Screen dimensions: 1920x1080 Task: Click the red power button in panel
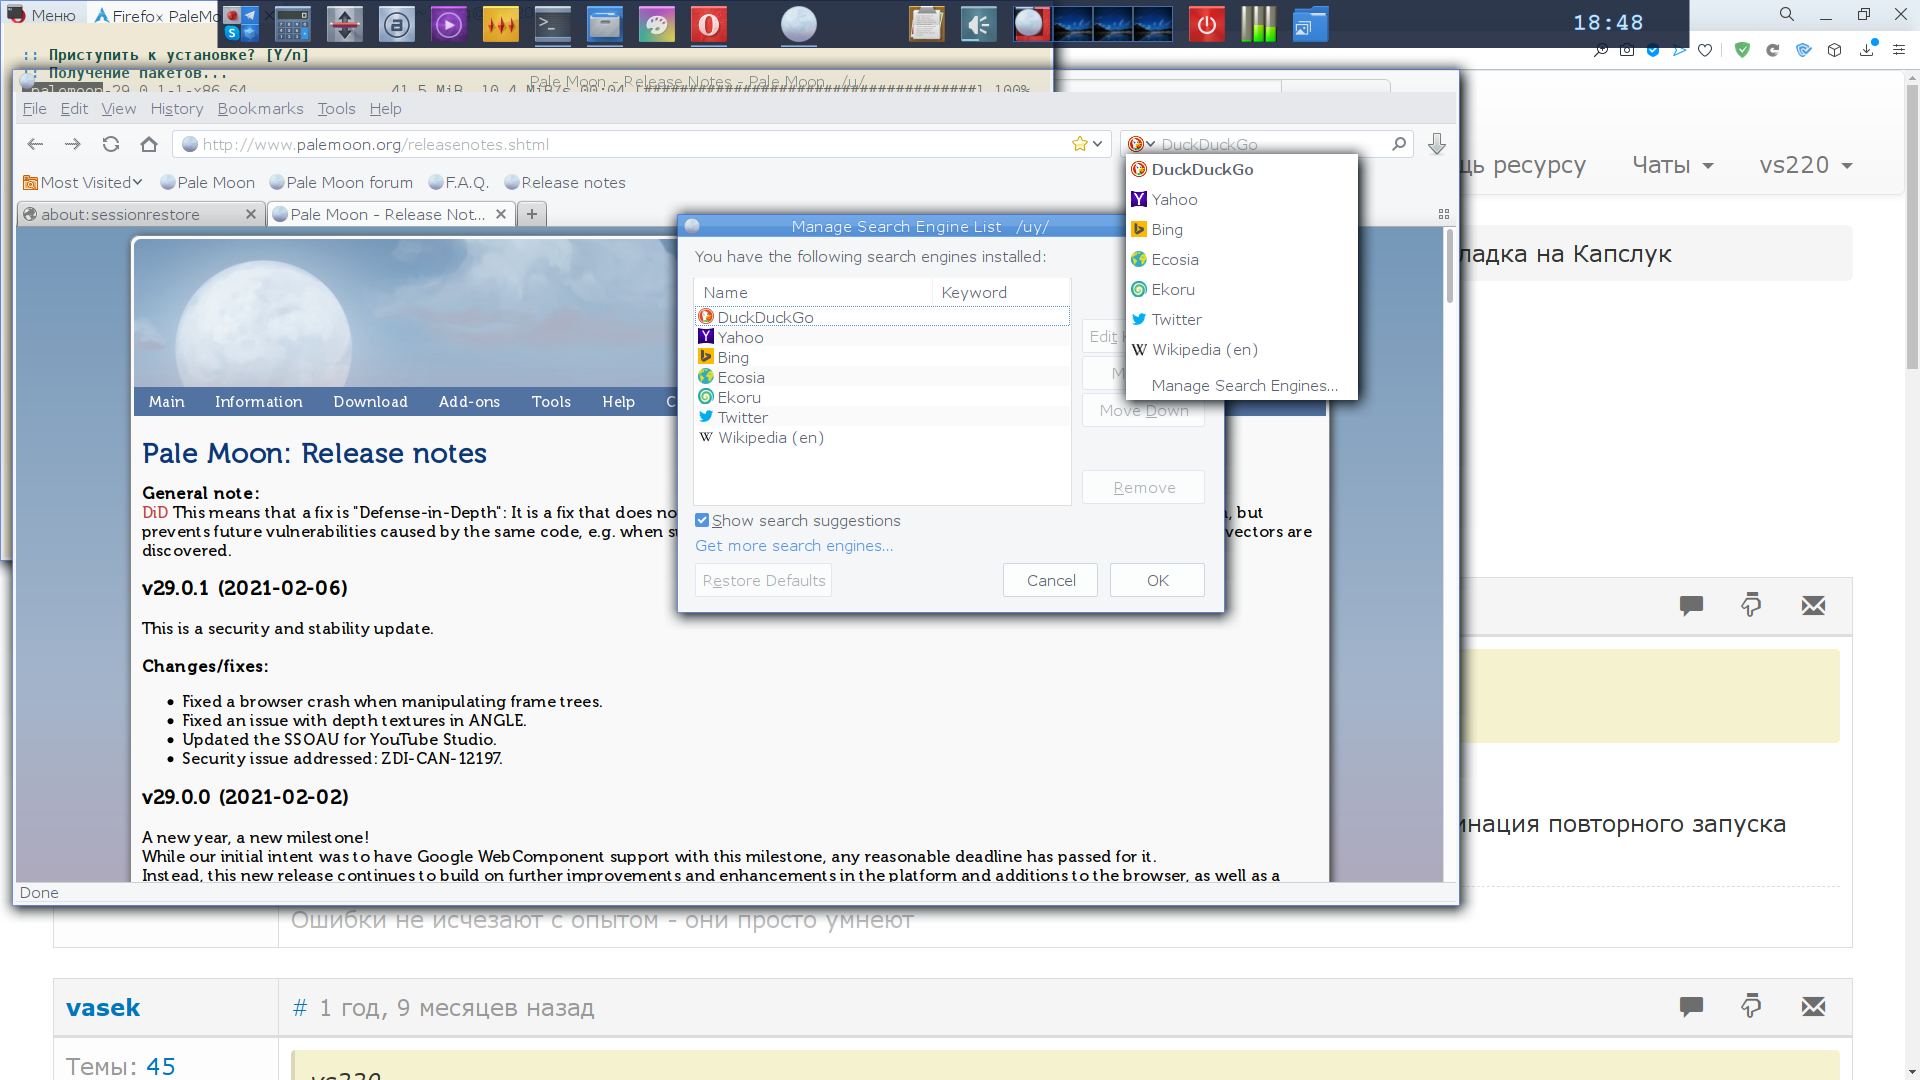(x=1207, y=24)
